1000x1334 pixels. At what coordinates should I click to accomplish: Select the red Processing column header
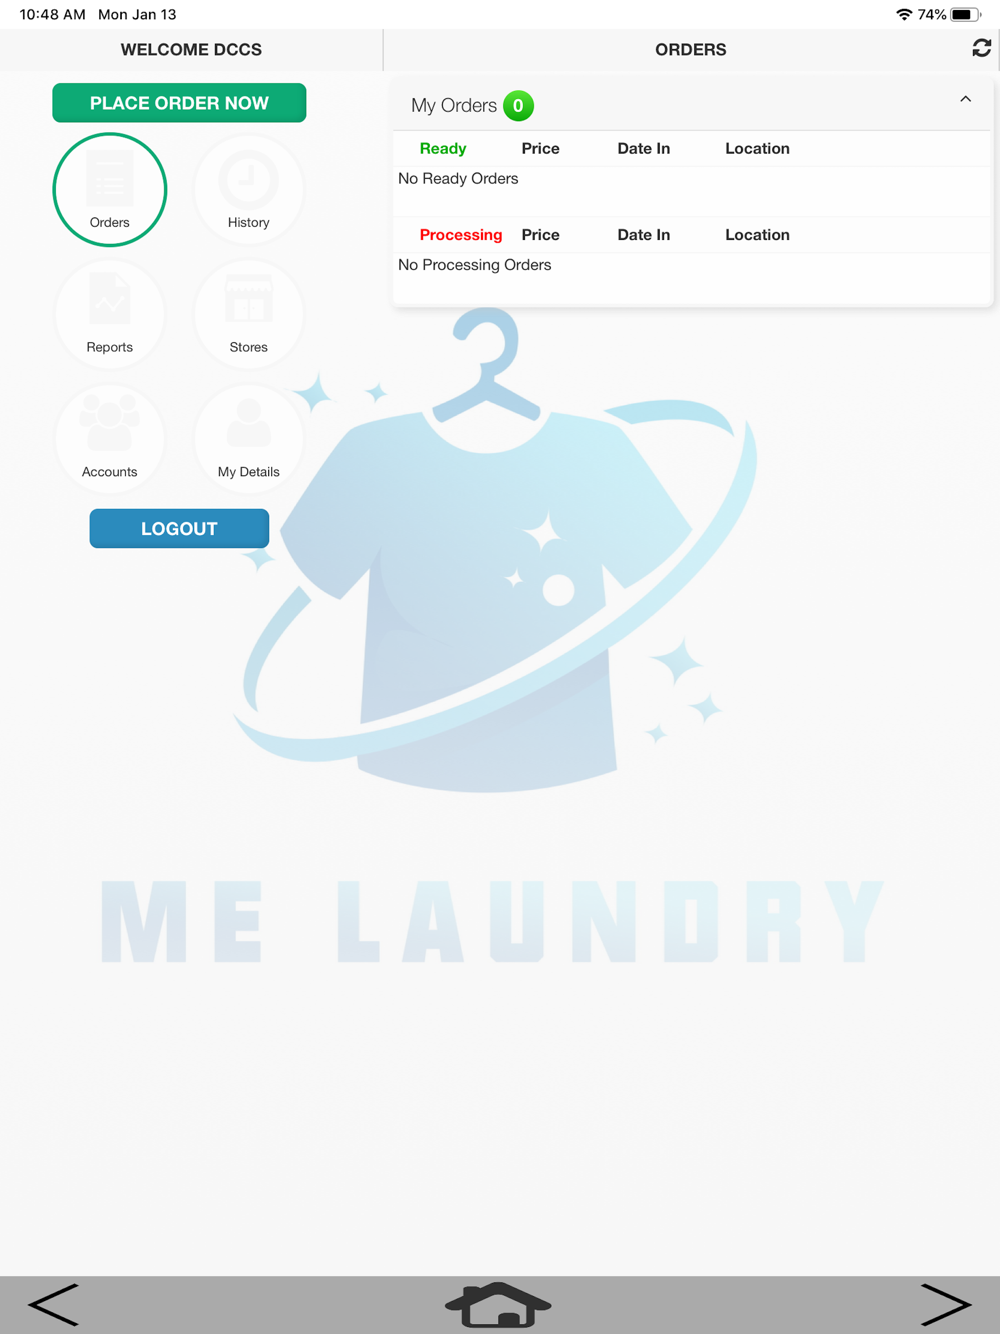point(461,235)
